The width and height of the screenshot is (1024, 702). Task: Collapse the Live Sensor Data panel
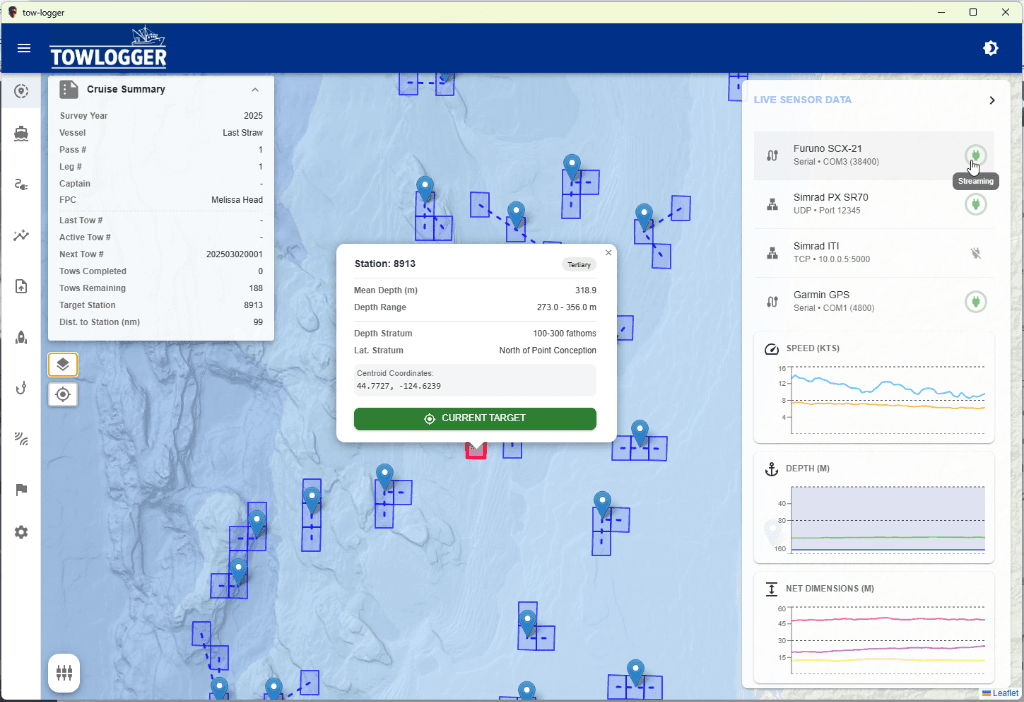click(x=992, y=100)
